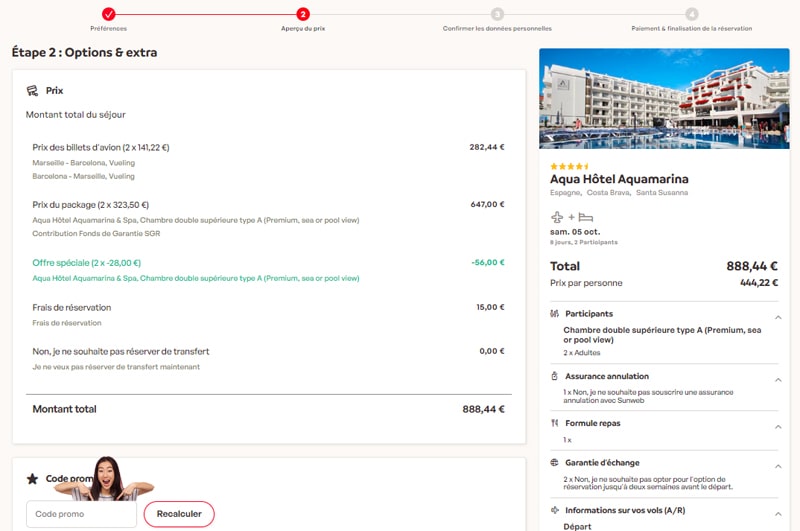Click the Recalculer button
800x531 pixels.
point(179,514)
